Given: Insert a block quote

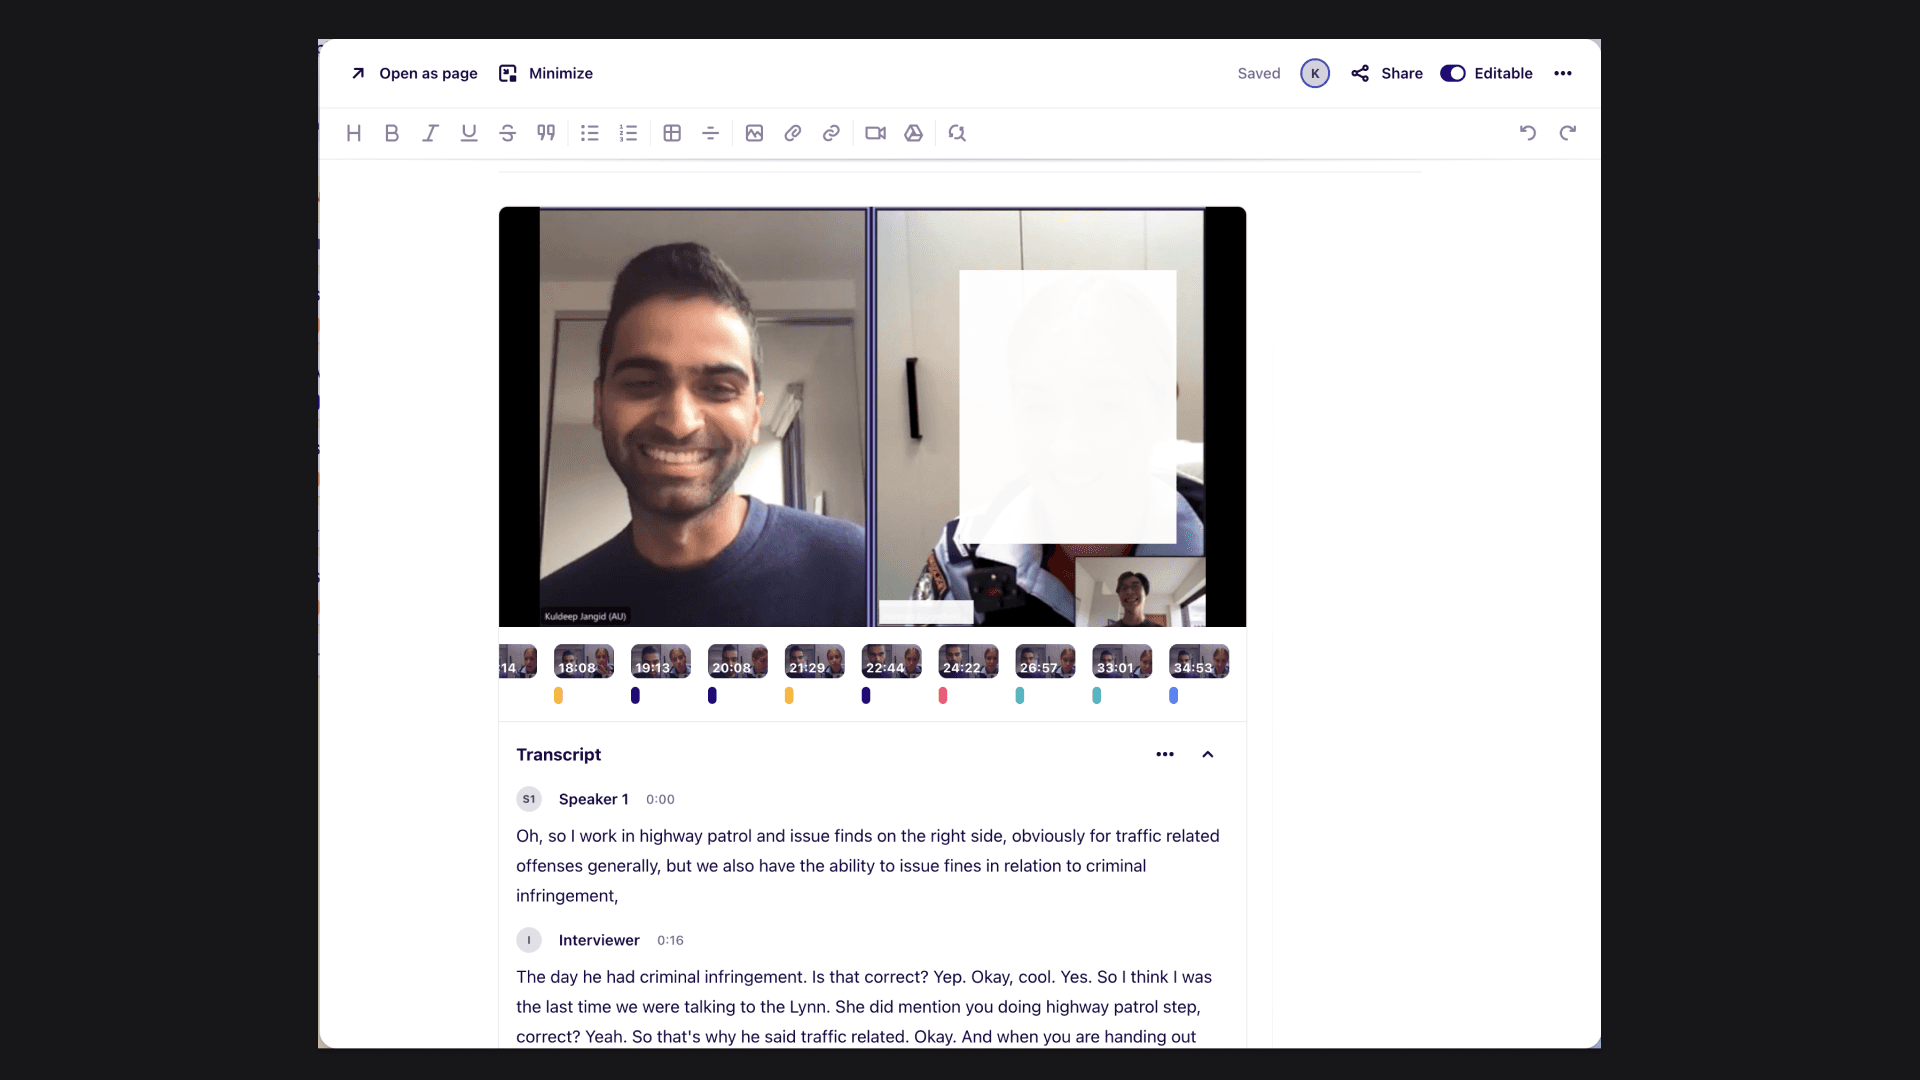Looking at the screenshot, I should (546, 133).
